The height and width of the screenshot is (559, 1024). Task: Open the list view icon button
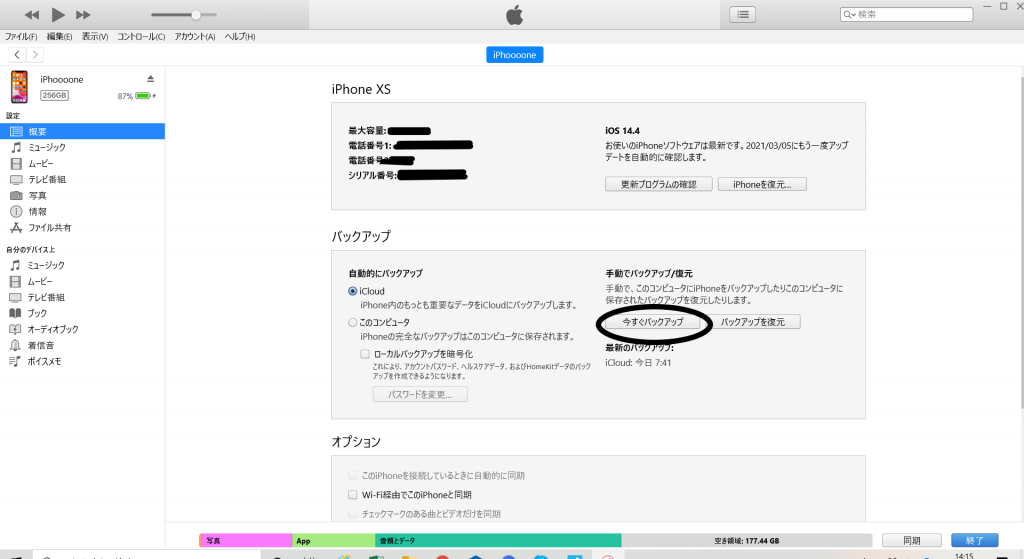(x=743, y=14)
